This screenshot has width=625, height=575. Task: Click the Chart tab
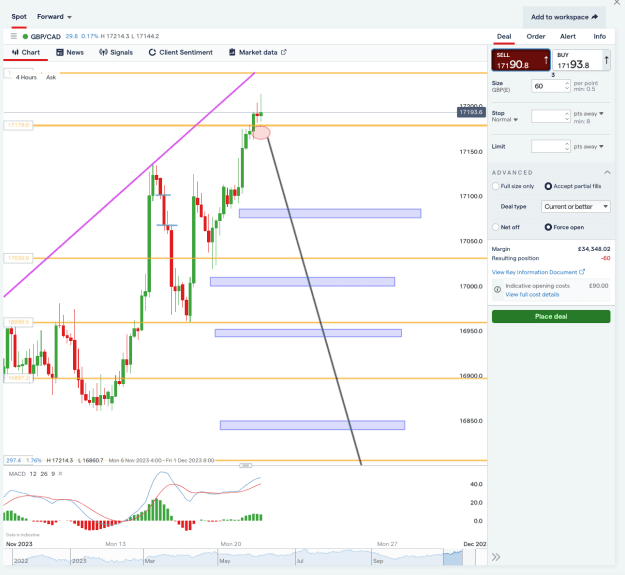point(26,53)
